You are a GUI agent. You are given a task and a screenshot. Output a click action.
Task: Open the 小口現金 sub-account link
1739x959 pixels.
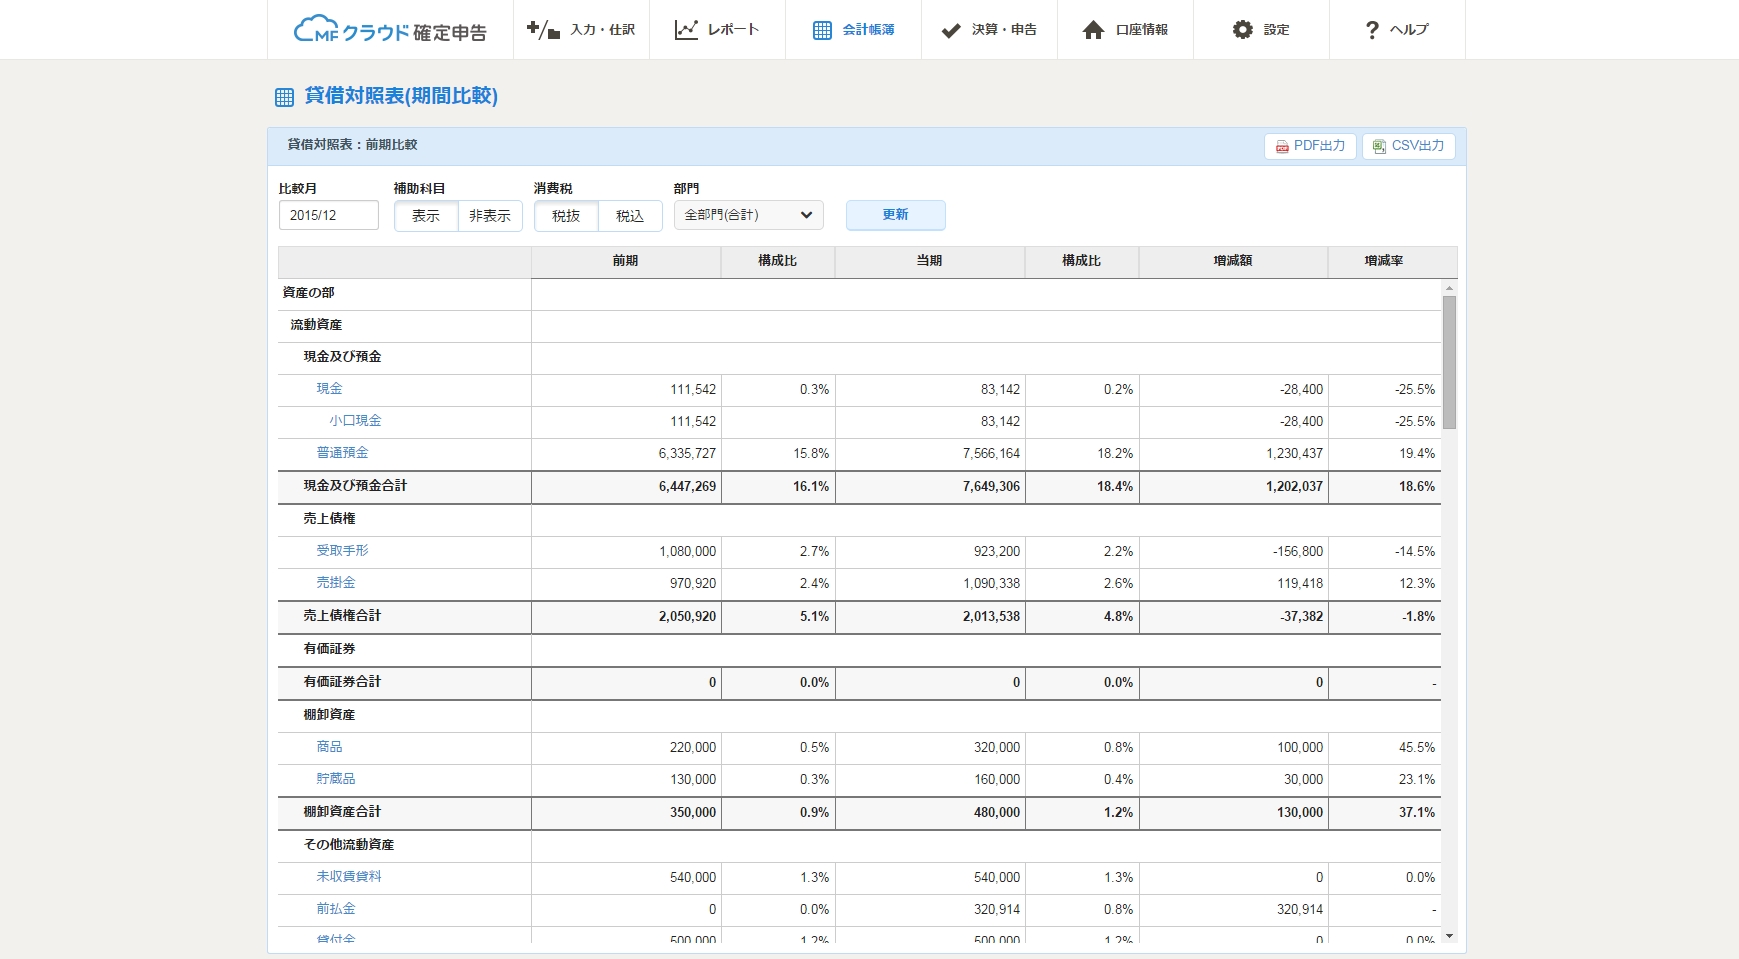pos(355,421)
